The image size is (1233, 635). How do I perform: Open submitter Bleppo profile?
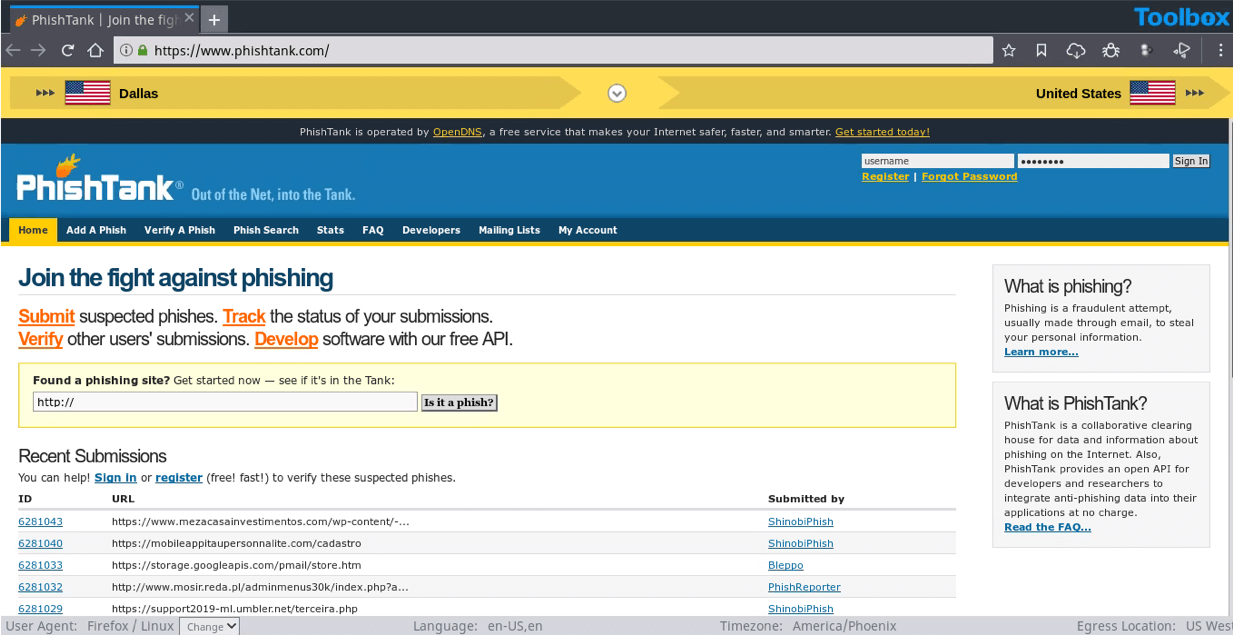(785, 565)
